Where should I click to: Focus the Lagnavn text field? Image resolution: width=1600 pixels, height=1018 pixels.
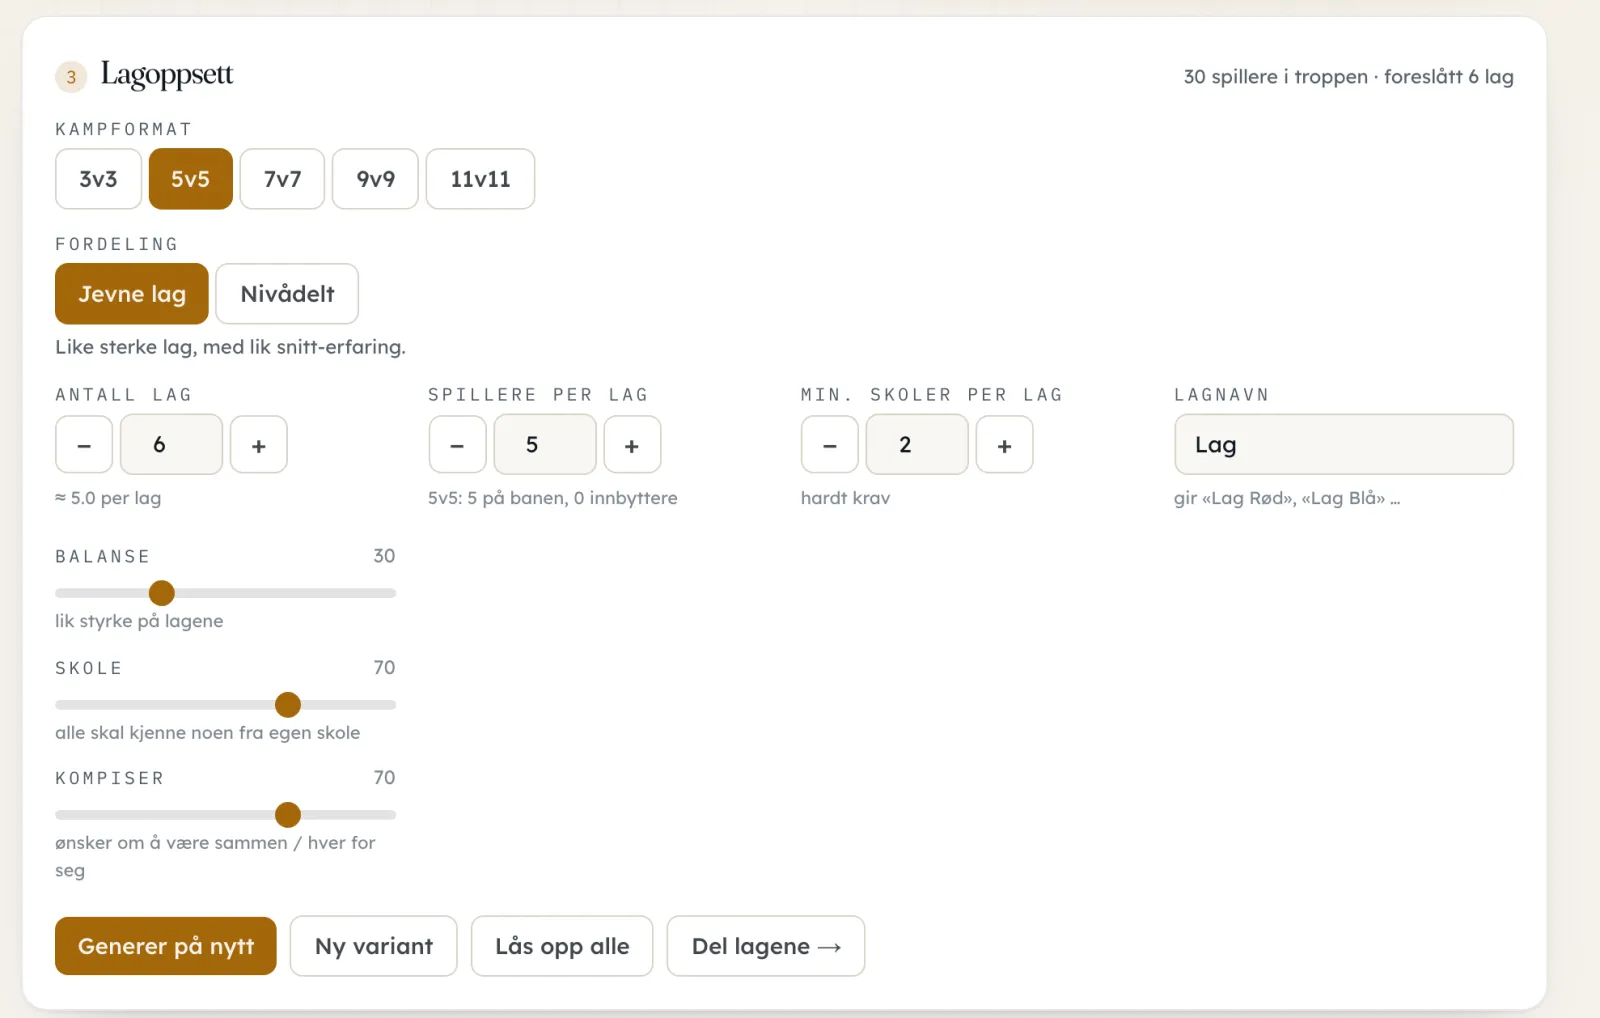1344,445
